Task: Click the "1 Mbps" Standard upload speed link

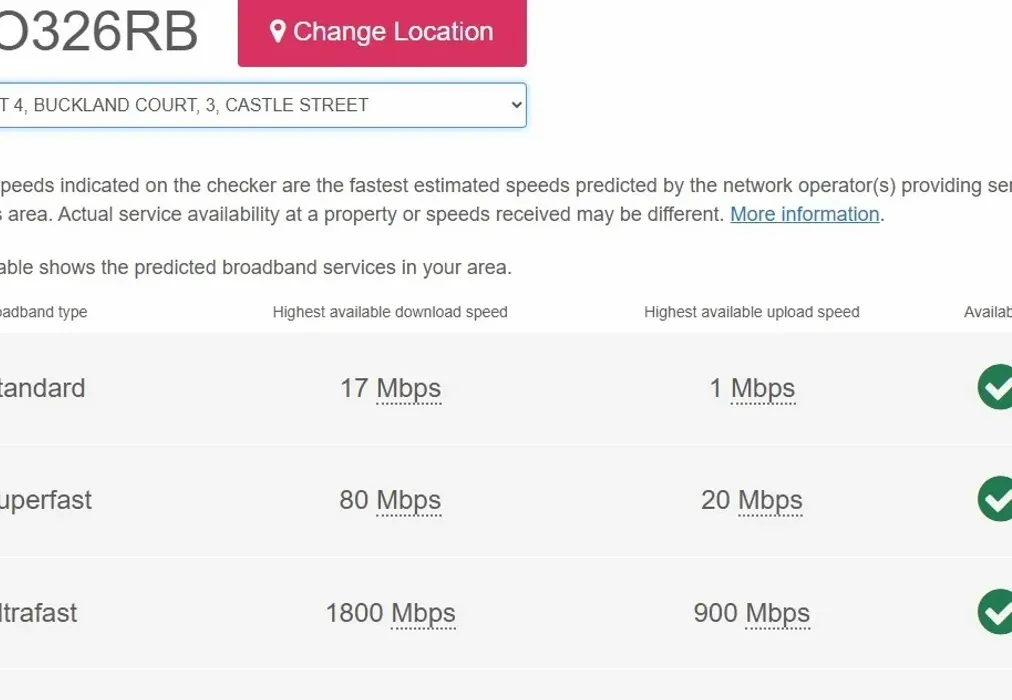Action: click(x=754, y=388)
